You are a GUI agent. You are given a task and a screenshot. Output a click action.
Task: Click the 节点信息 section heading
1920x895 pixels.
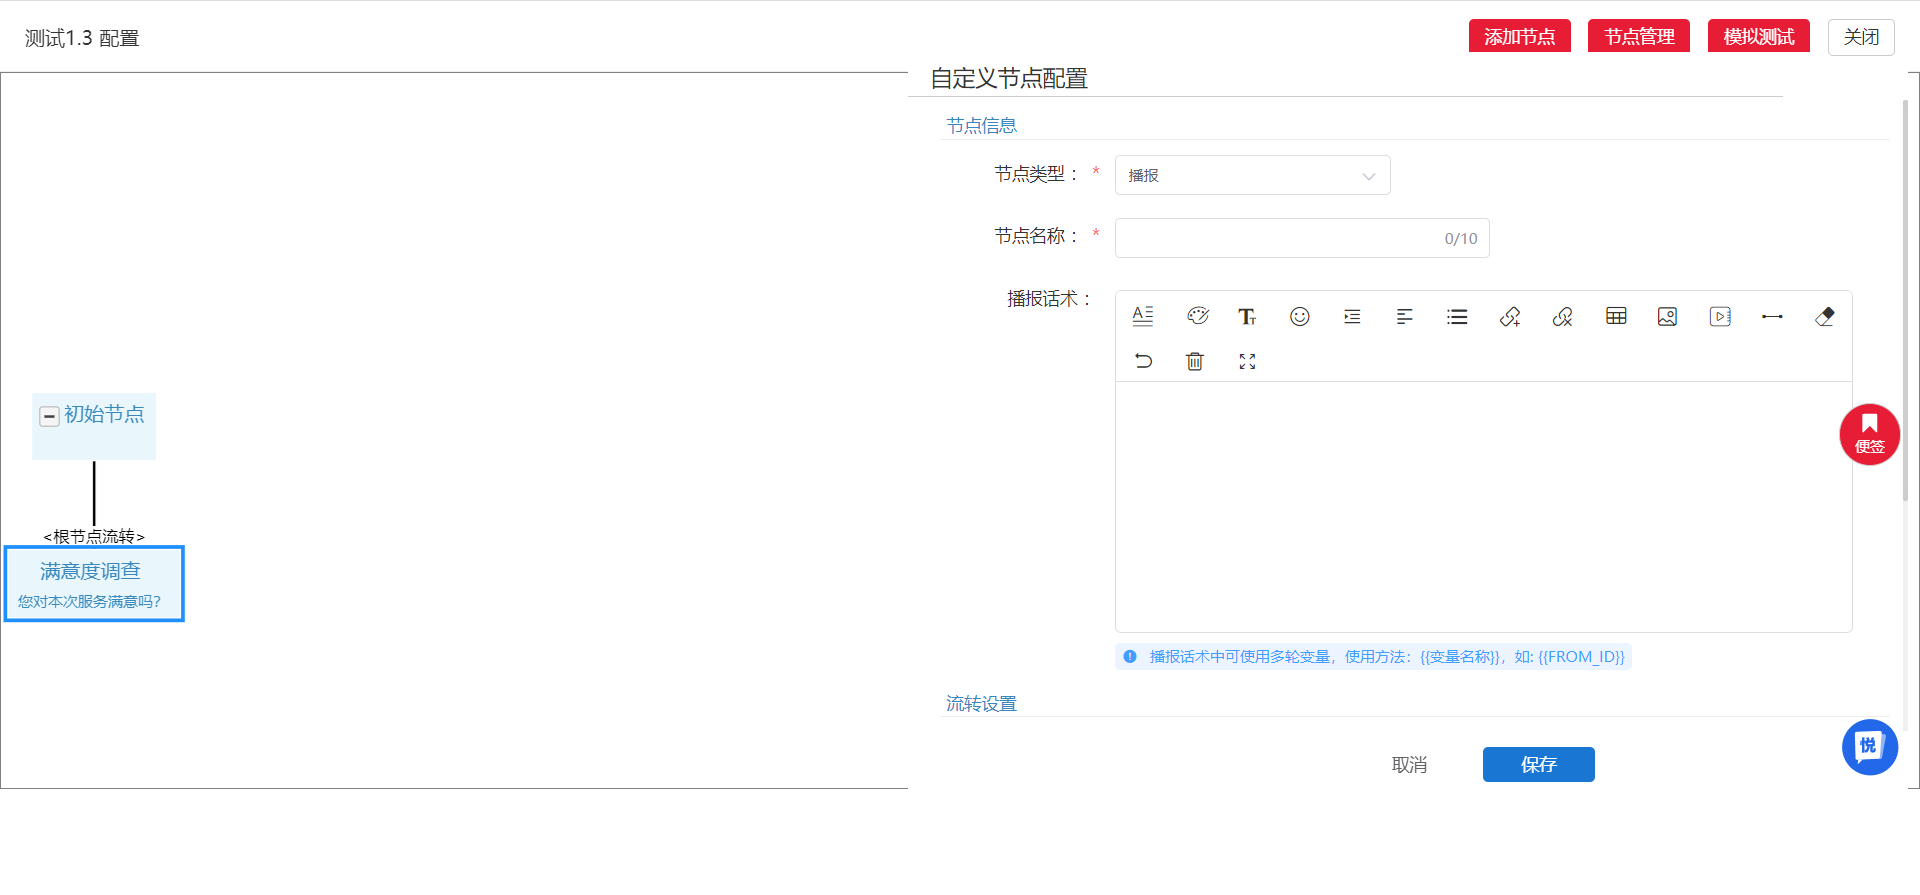[x=981, y=125]
